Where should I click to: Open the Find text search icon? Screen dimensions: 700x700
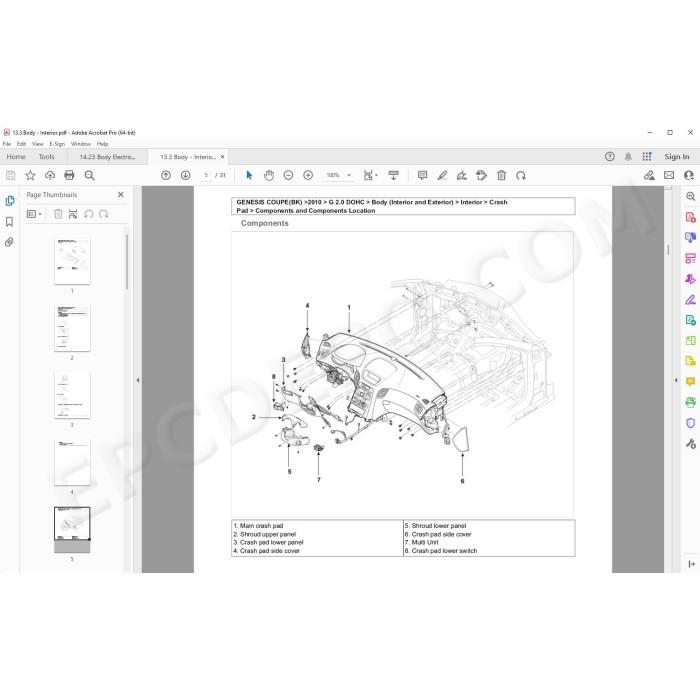pos(89,175)
